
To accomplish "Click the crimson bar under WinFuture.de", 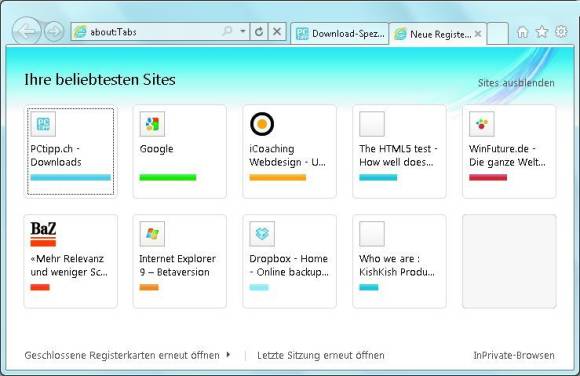I will point(488,178).
